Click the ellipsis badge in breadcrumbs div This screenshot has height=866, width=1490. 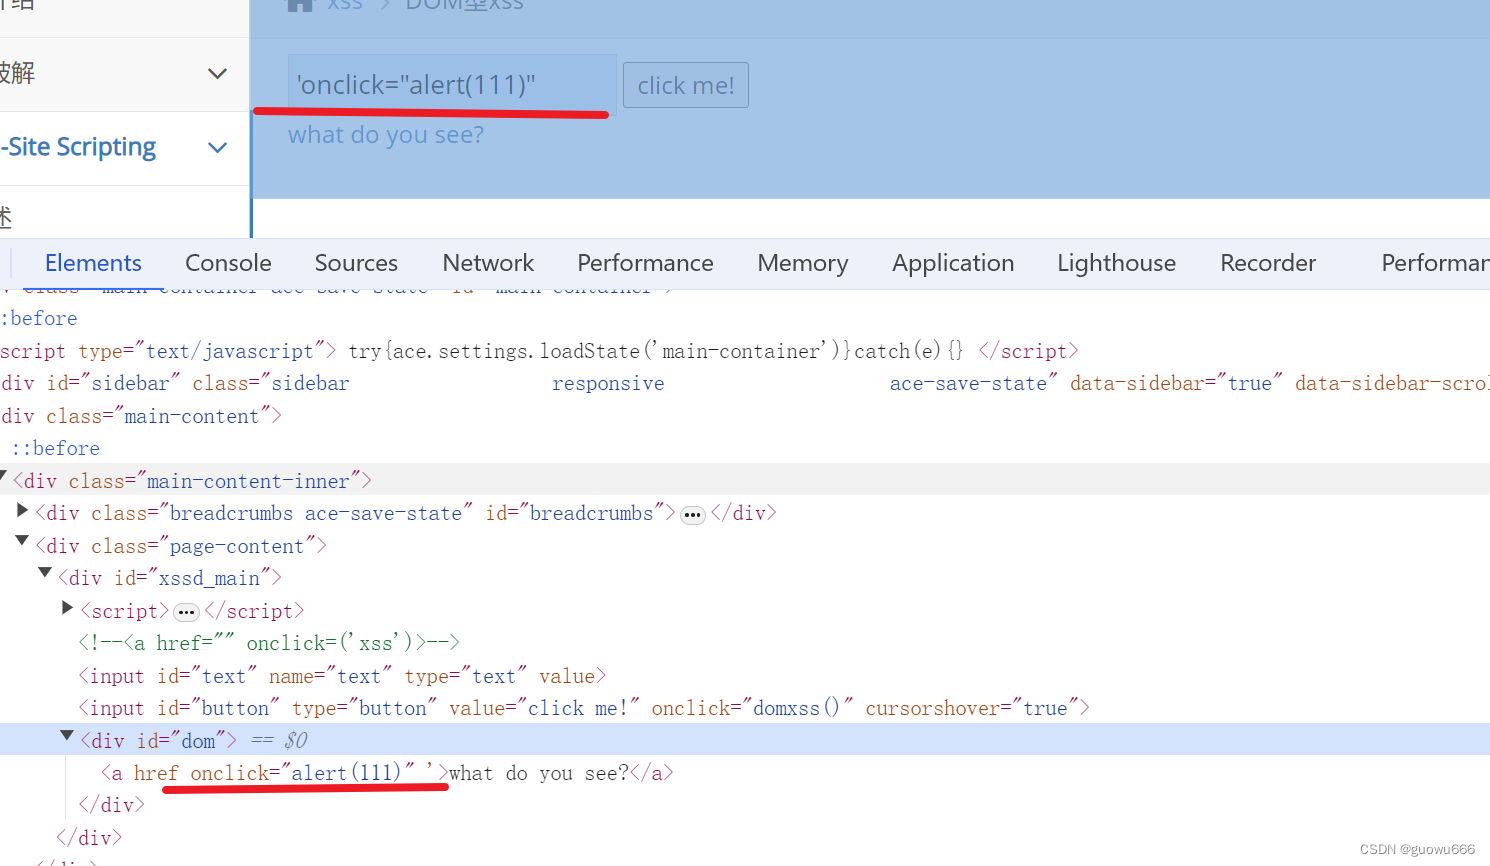click(693, 515)
